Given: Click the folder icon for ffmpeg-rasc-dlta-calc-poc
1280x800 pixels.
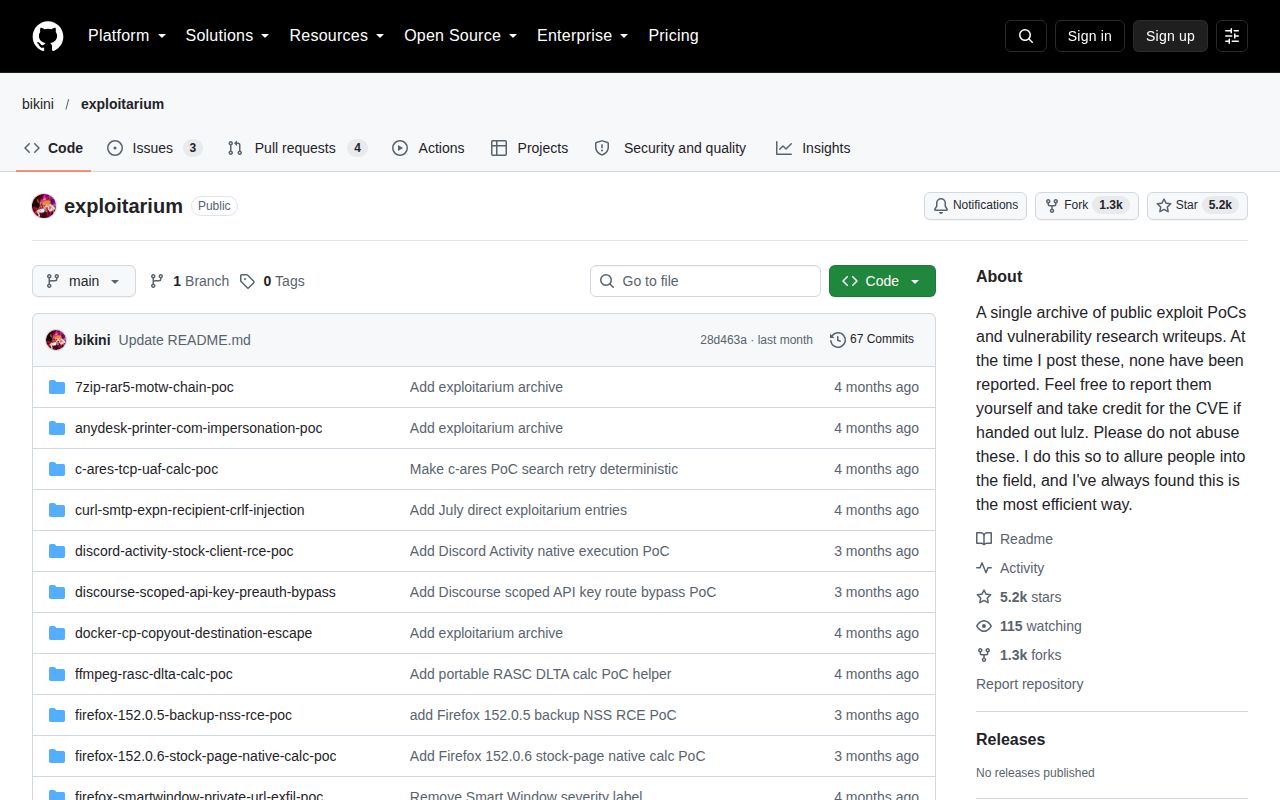Looking at the screenshot, I should coord(57,674).
